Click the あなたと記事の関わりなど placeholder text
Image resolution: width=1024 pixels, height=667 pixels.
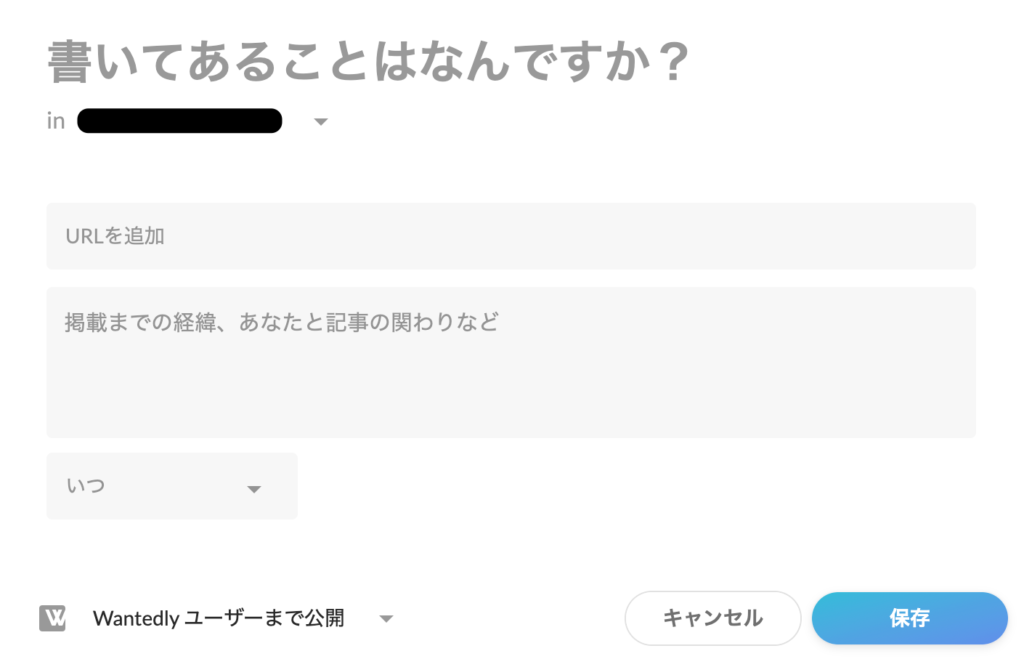pos(368,322)
